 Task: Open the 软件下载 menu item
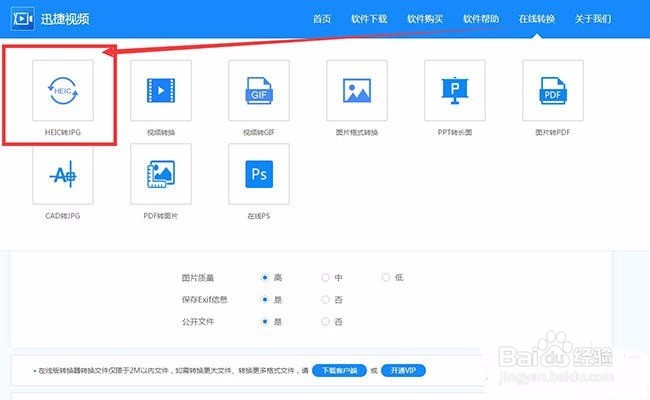tap(369, 19)
